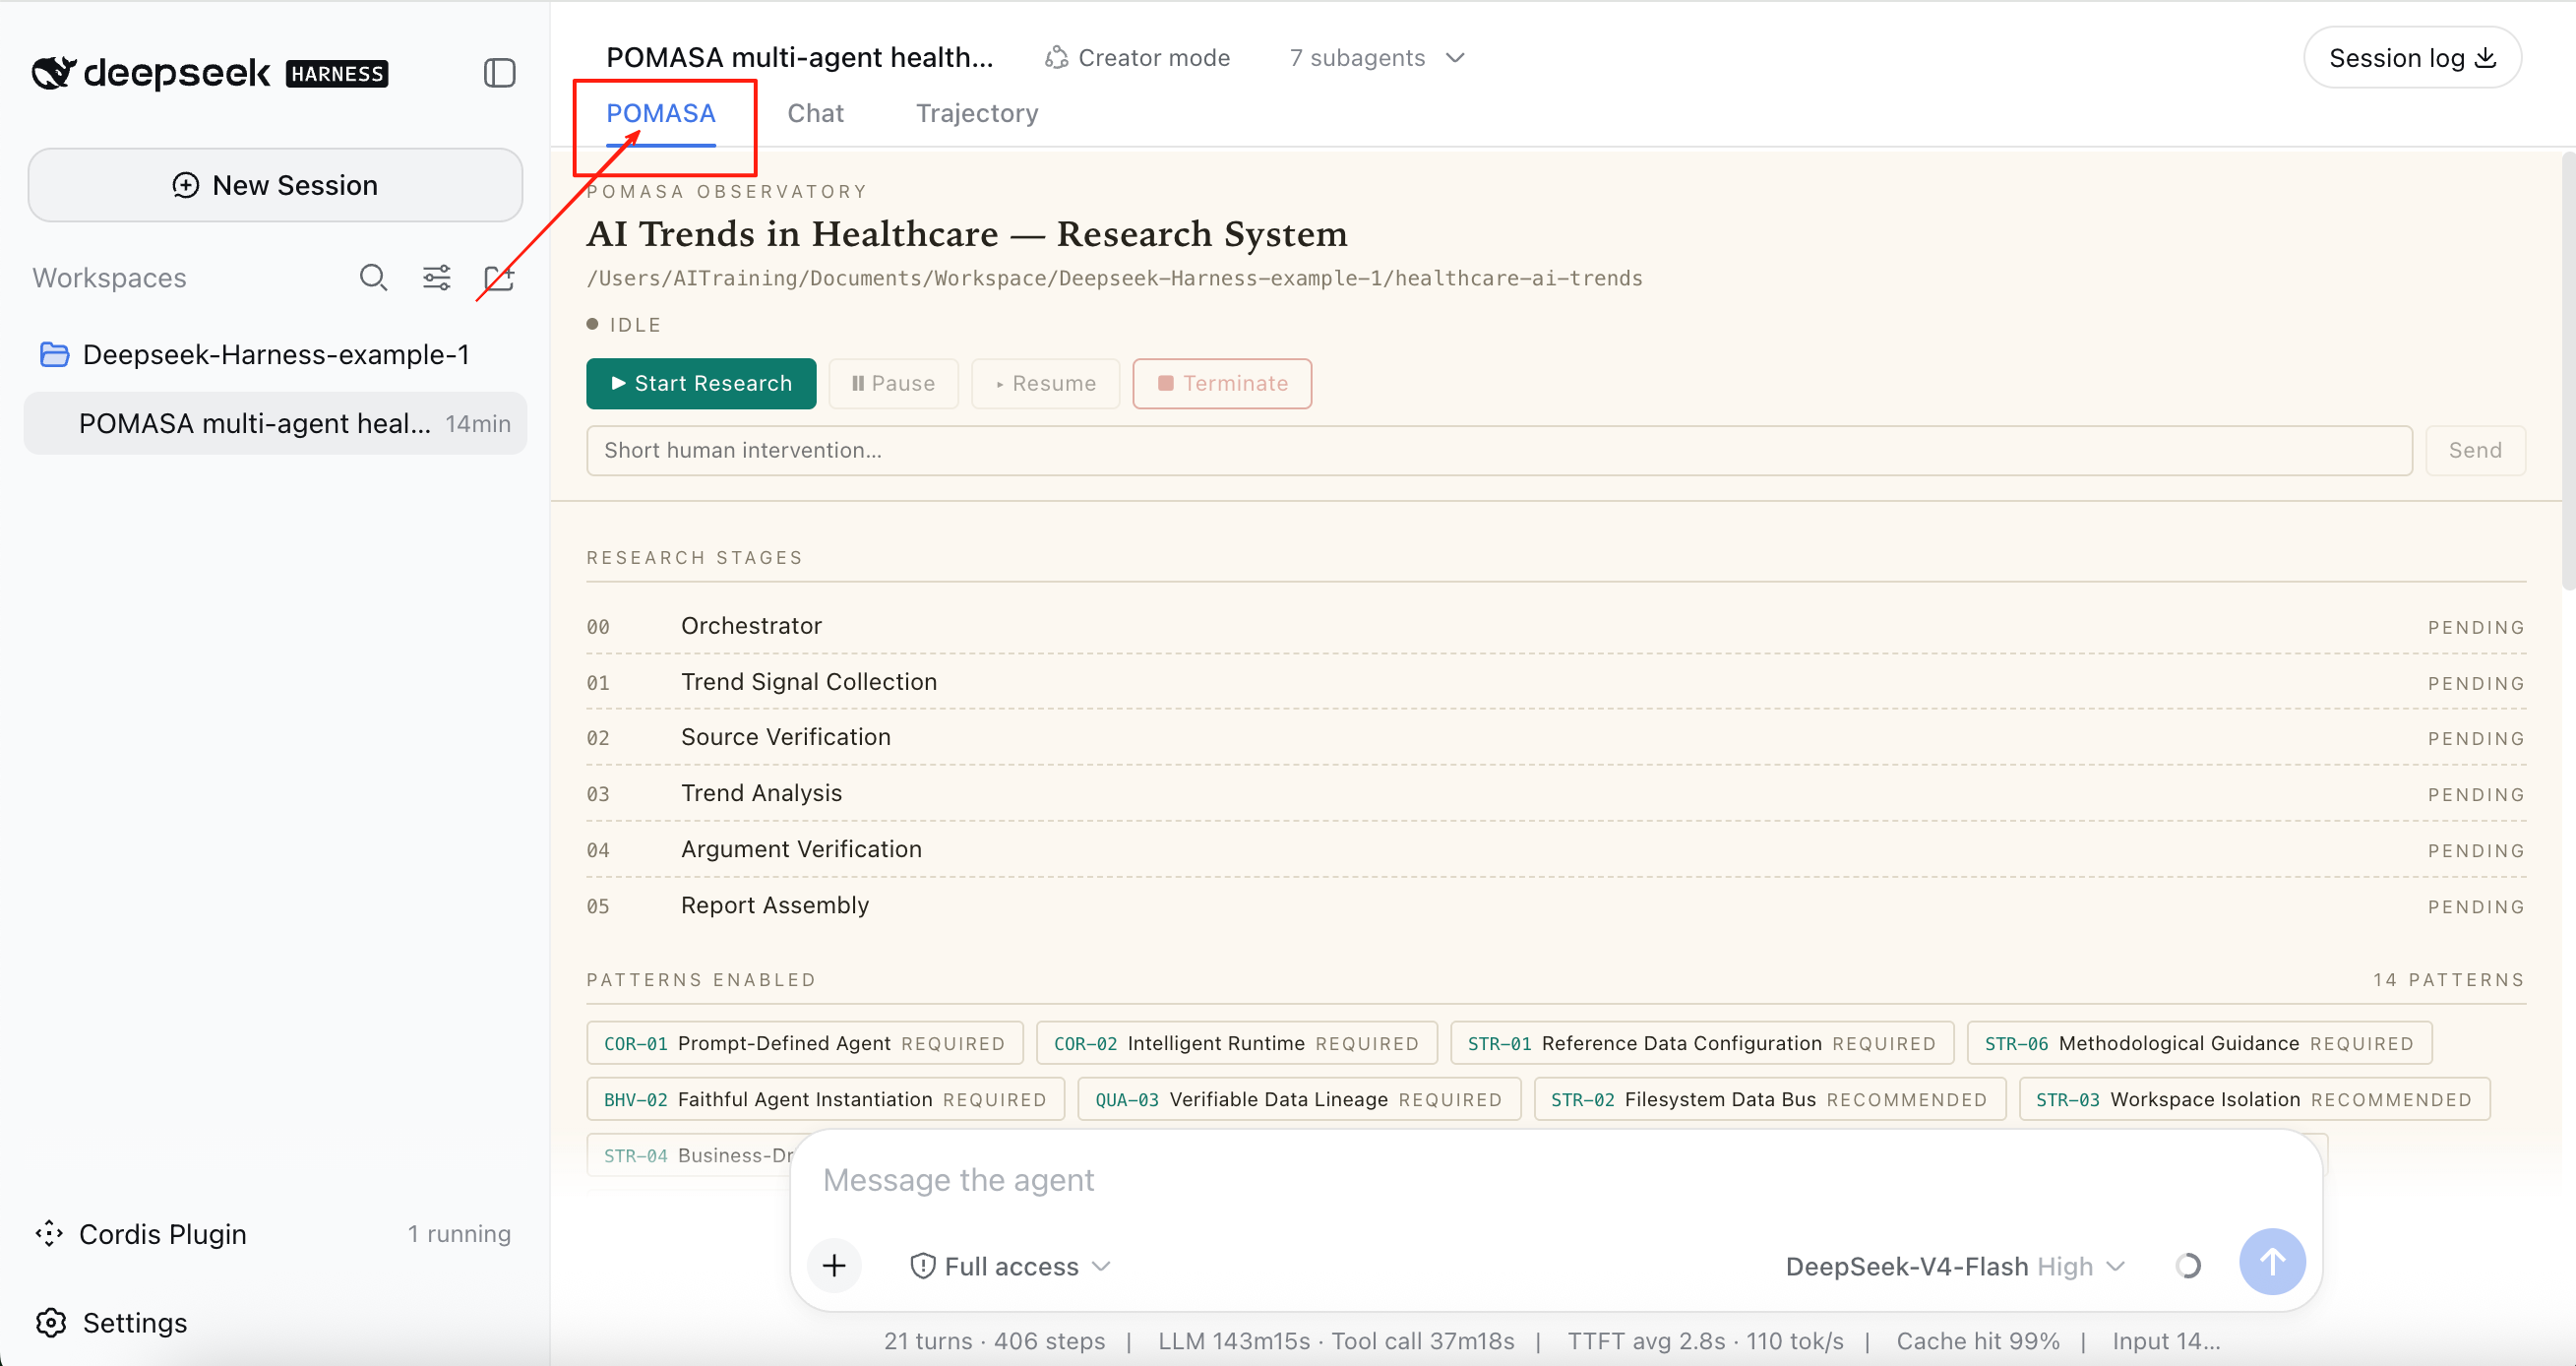
Task: Add a new workspace folder icon
Action: point(498,277)
